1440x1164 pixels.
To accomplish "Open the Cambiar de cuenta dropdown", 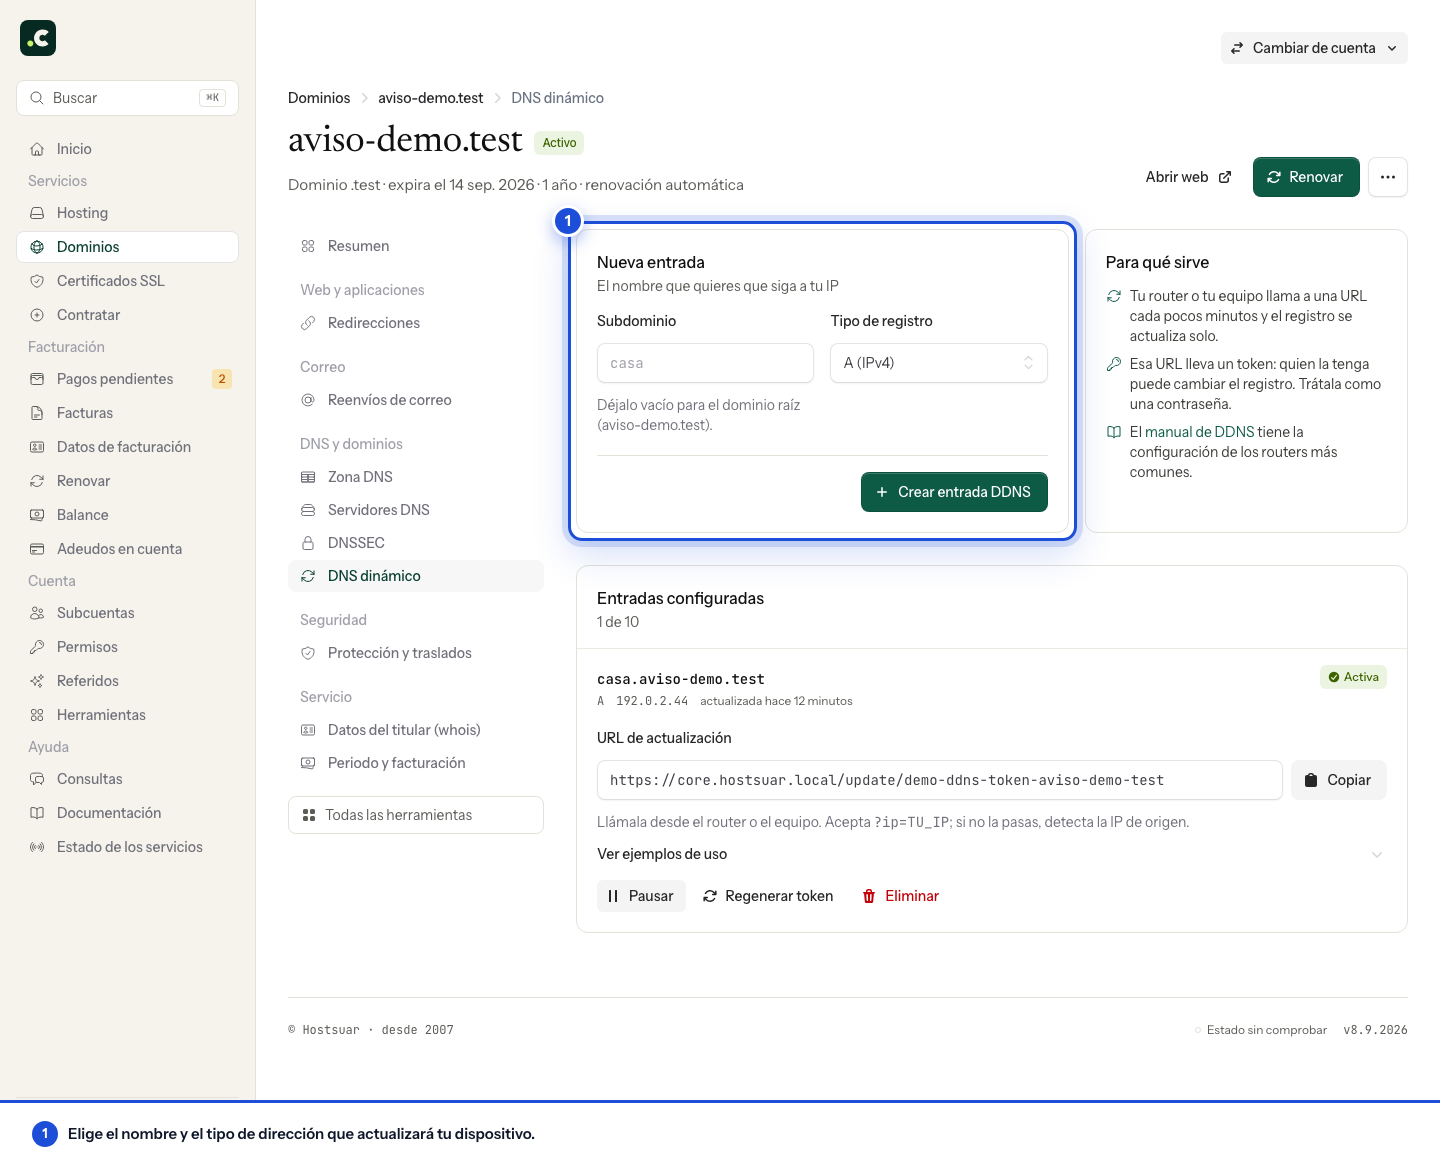I will (1314, 48).
